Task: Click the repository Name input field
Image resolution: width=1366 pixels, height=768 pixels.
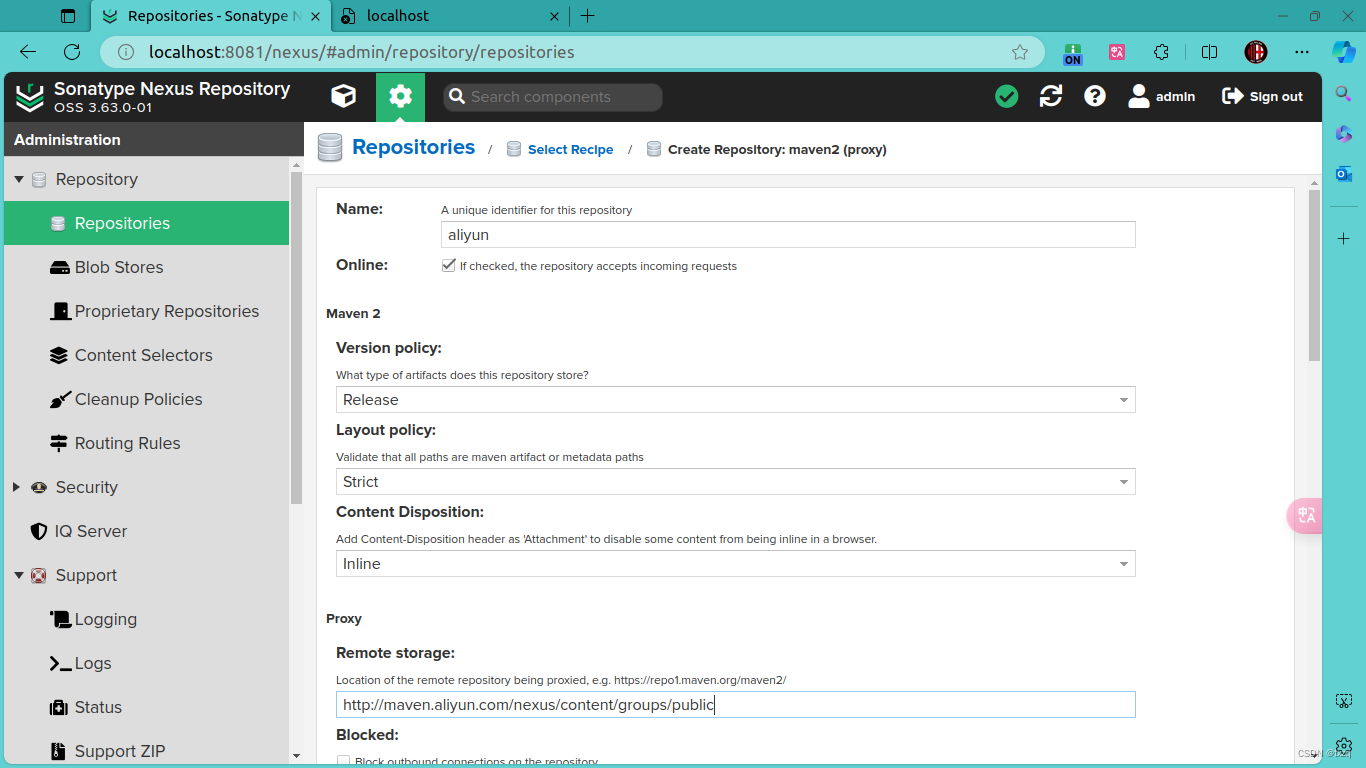Action: coord(788,234)
